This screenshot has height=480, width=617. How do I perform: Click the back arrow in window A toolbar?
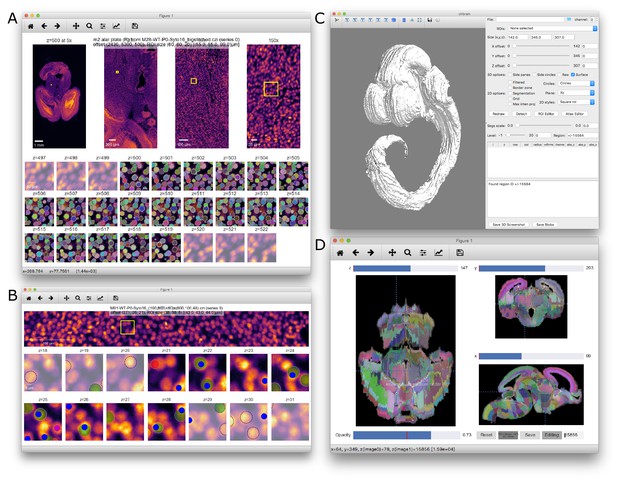(x=44, y=26)
